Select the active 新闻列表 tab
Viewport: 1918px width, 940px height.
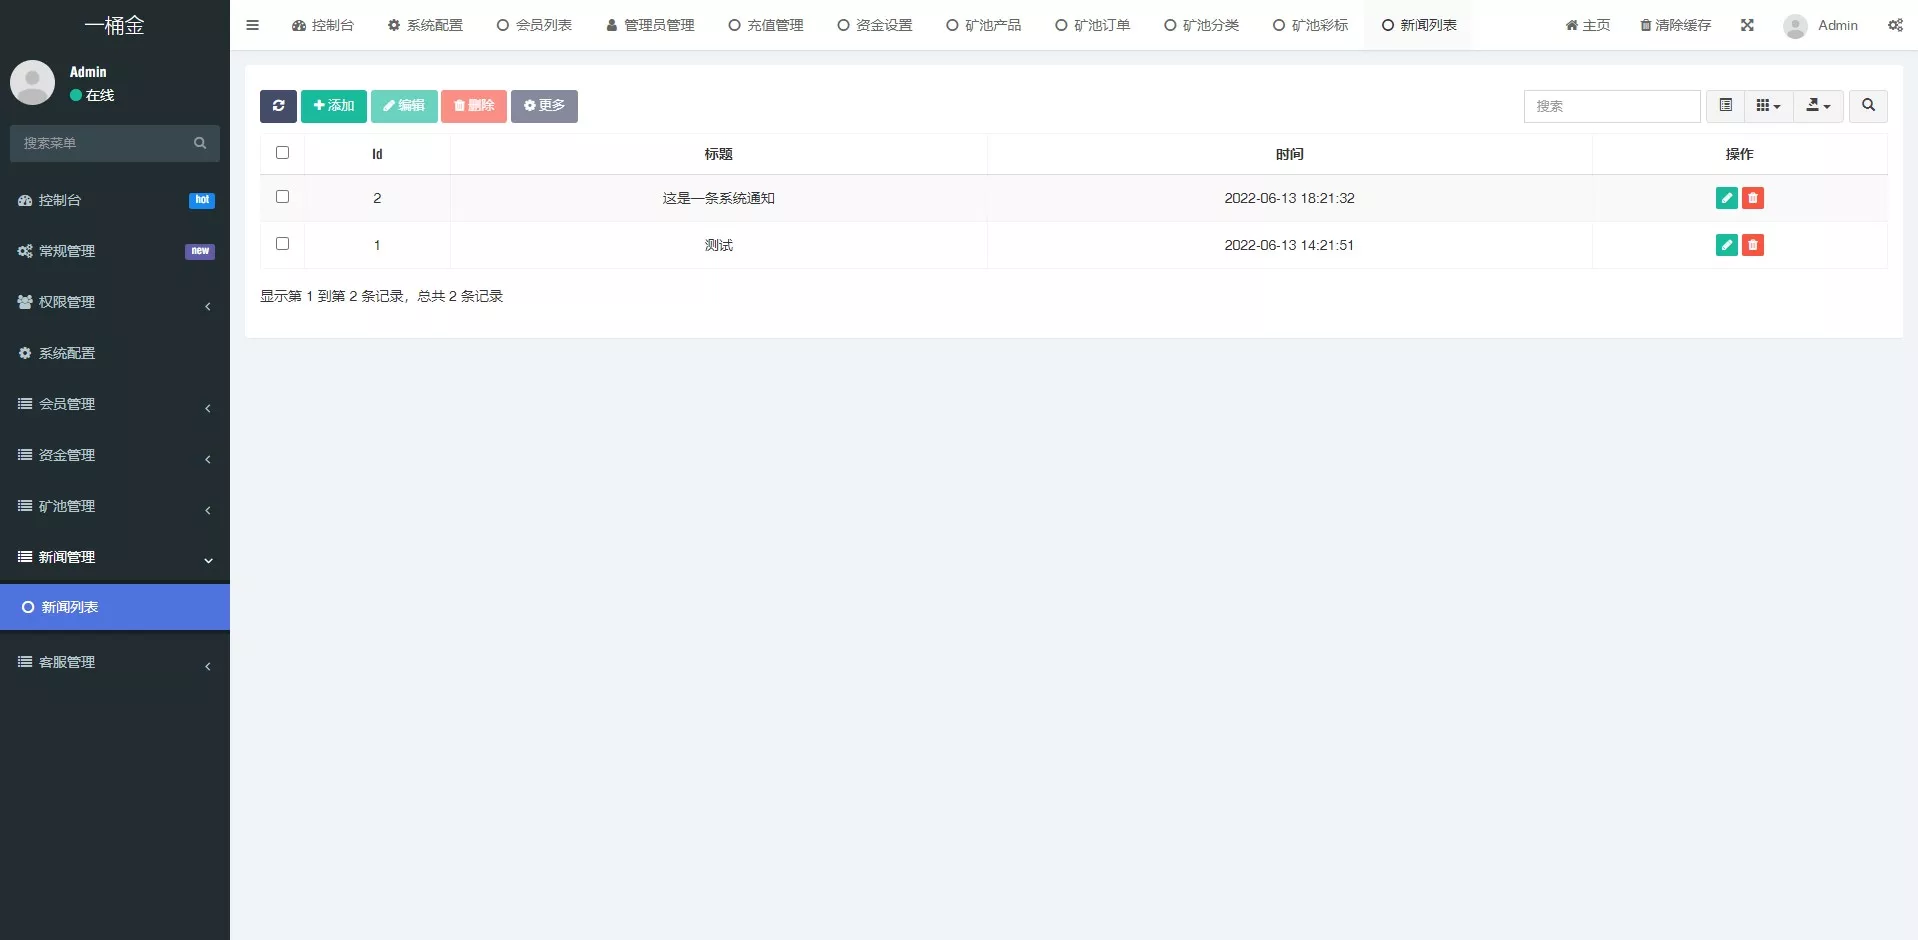coord(1419,25)
